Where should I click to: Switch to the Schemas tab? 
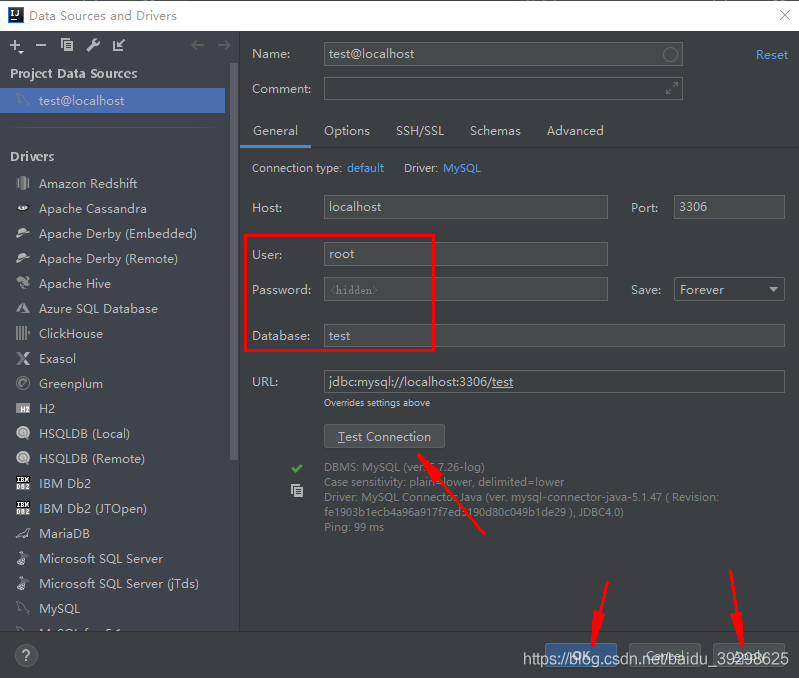(x=495, y=131)
